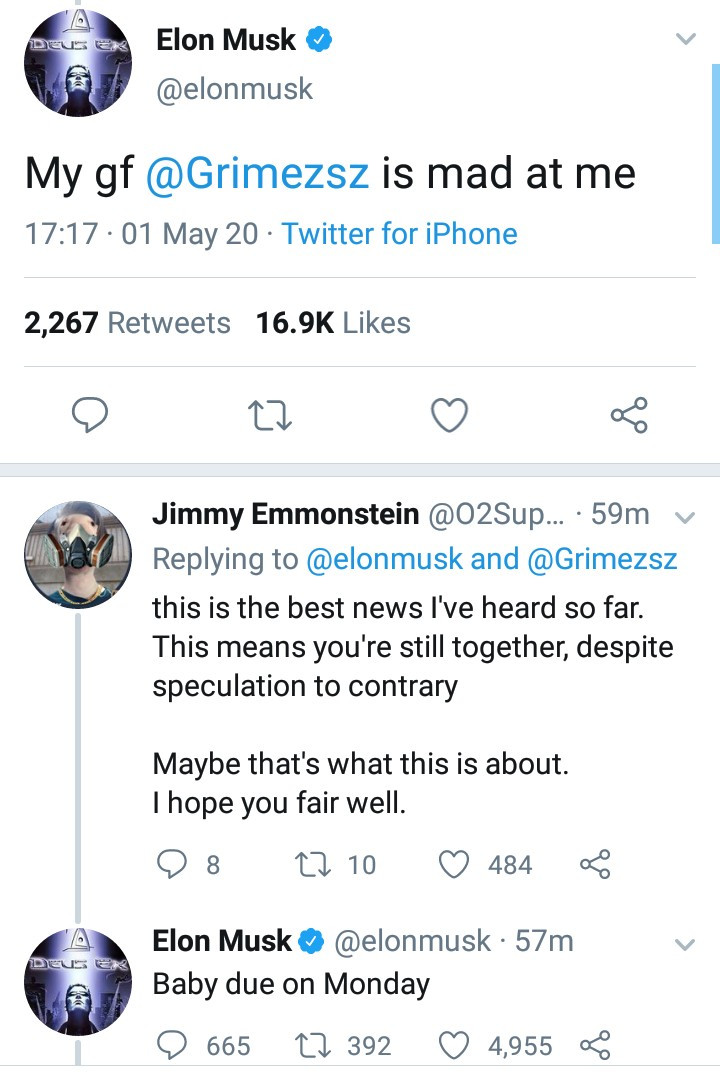Open the Twitter for iPhone source link
Screen dimensions: 720x1079
coord(399,234)
